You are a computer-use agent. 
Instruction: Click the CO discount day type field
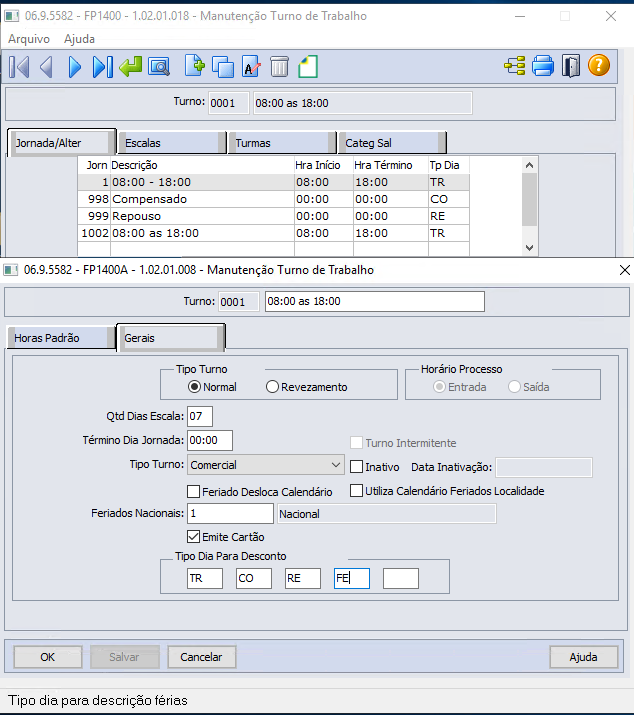(254, 578)
